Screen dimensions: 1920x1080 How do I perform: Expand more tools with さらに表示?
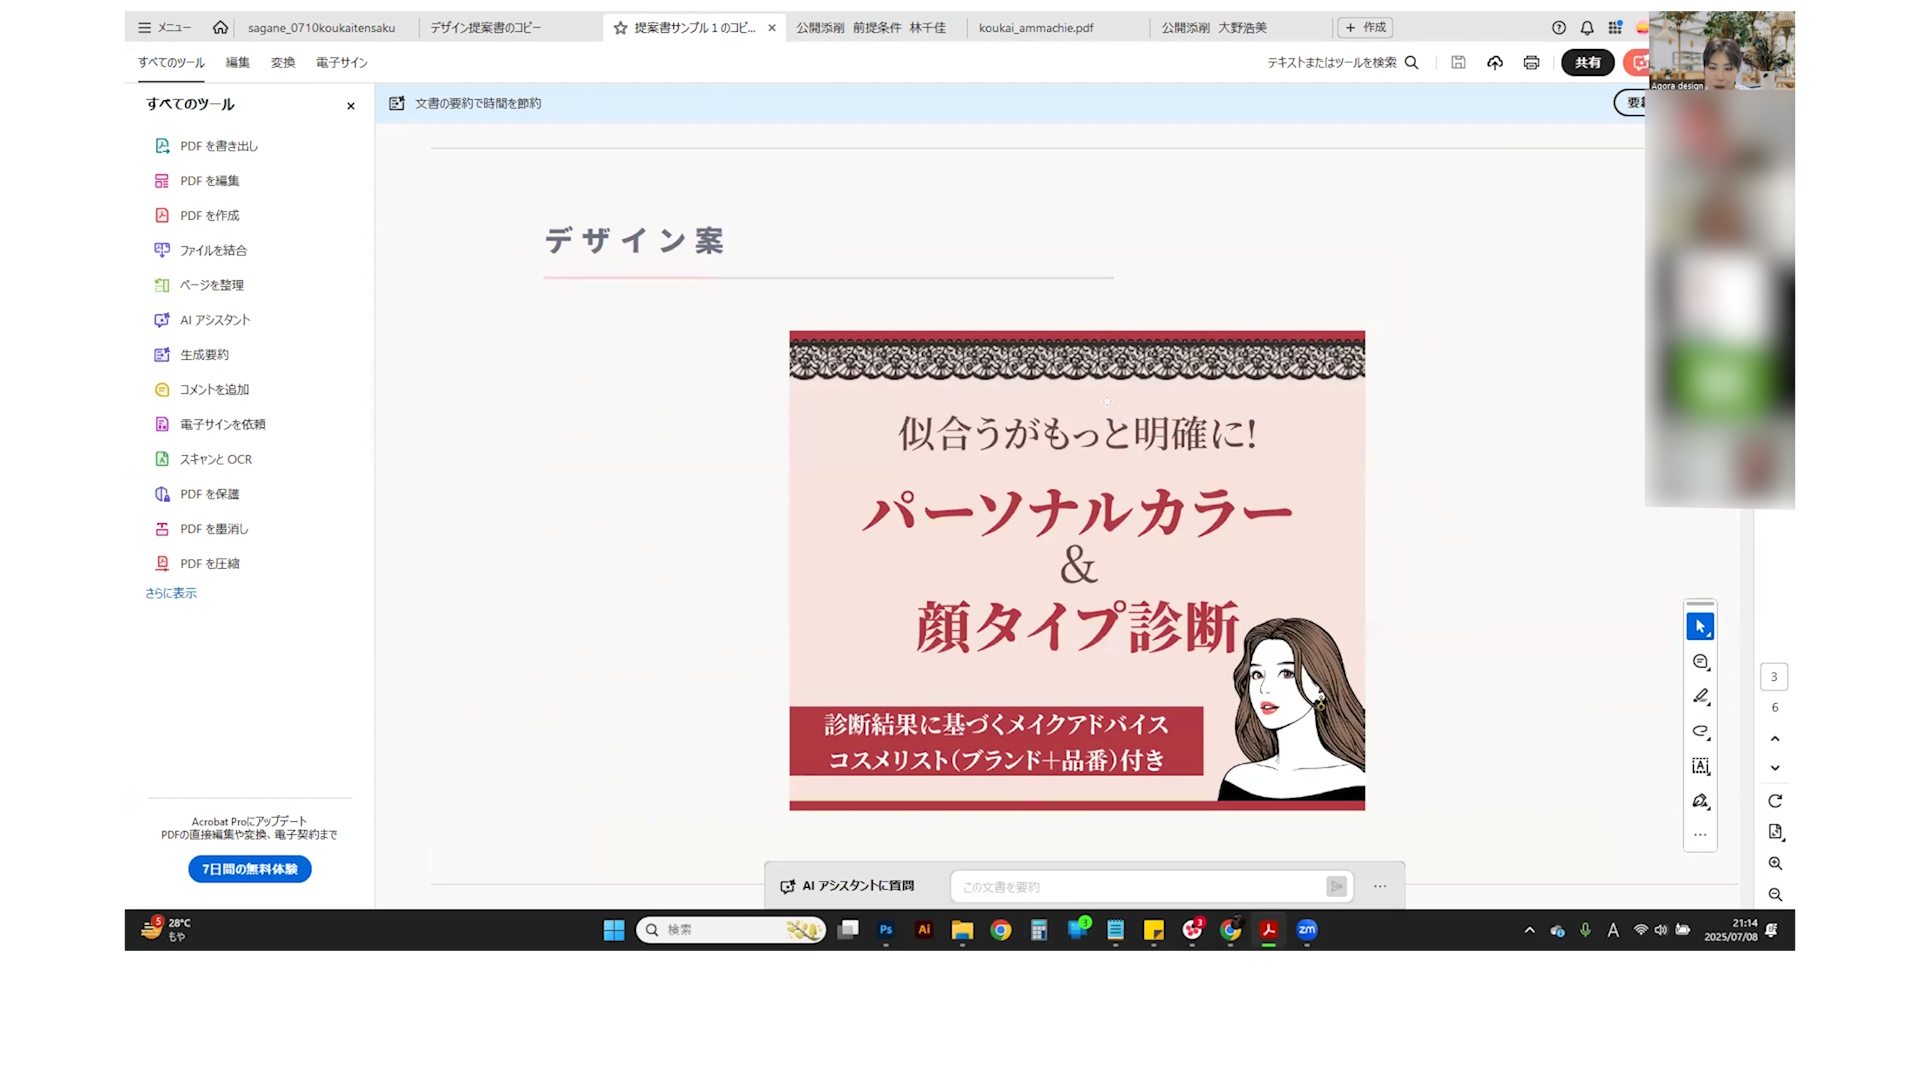[171, 593]
